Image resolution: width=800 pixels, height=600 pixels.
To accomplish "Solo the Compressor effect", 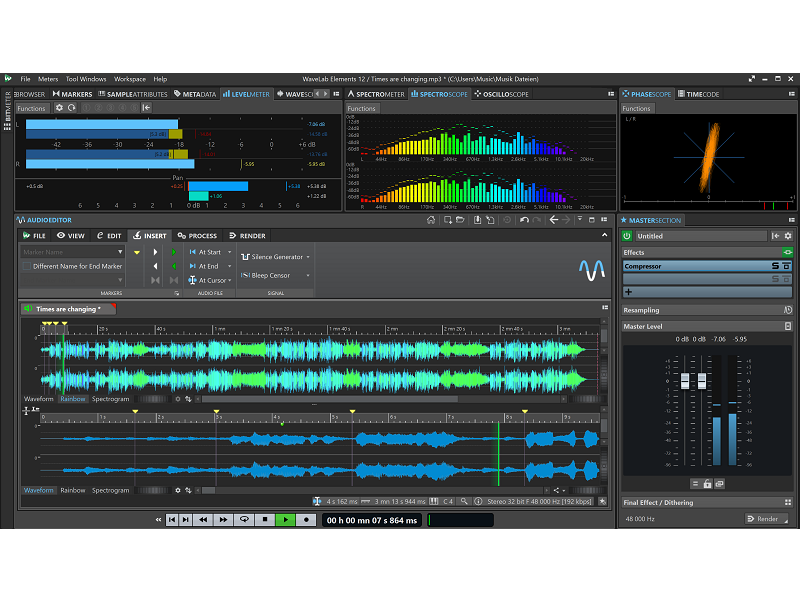I will click(775, 266).
